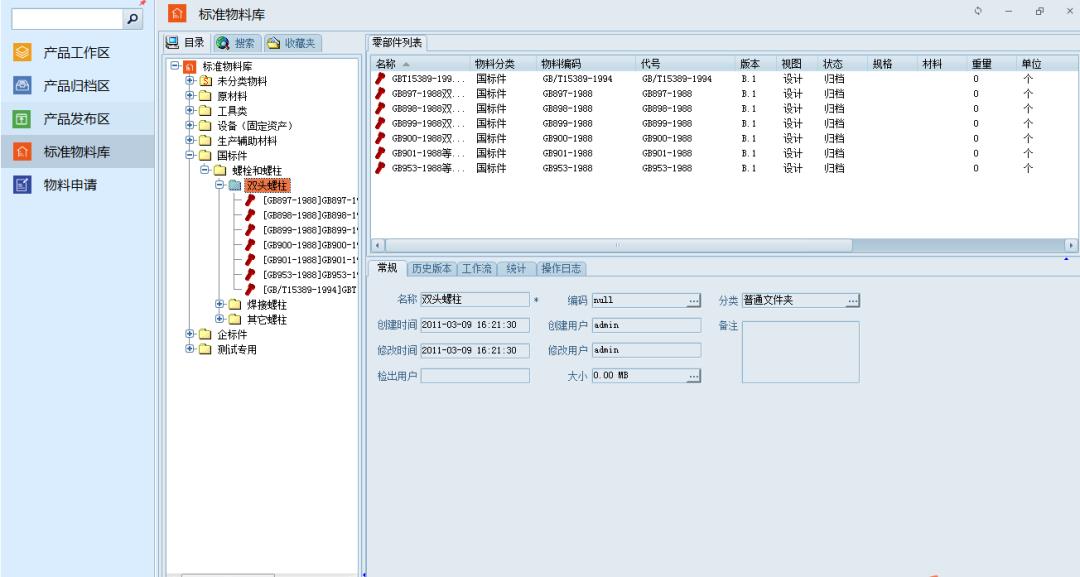The image size is (1080, 577).
Task: Click the 状态 column header
Action: click(x=842, y=64)
